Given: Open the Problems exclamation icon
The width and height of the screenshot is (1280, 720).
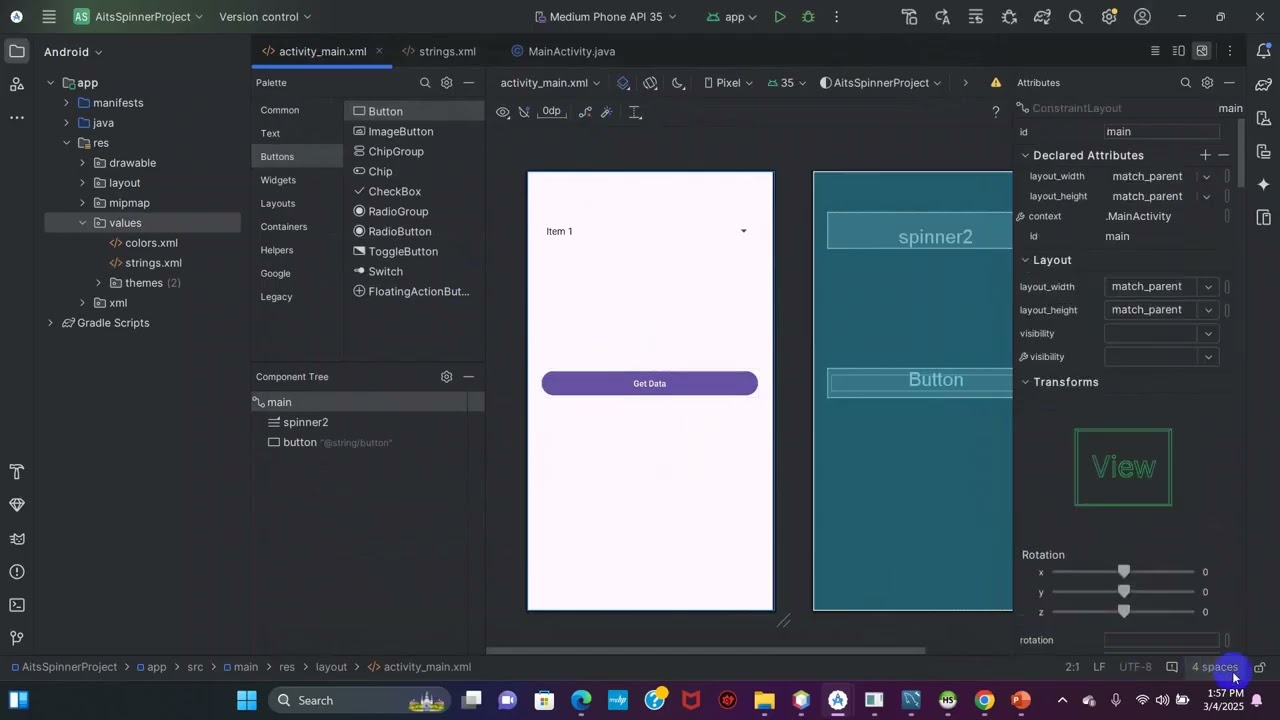Looking at the screenshot, I should pyautogui.click(x=17, y=572).
